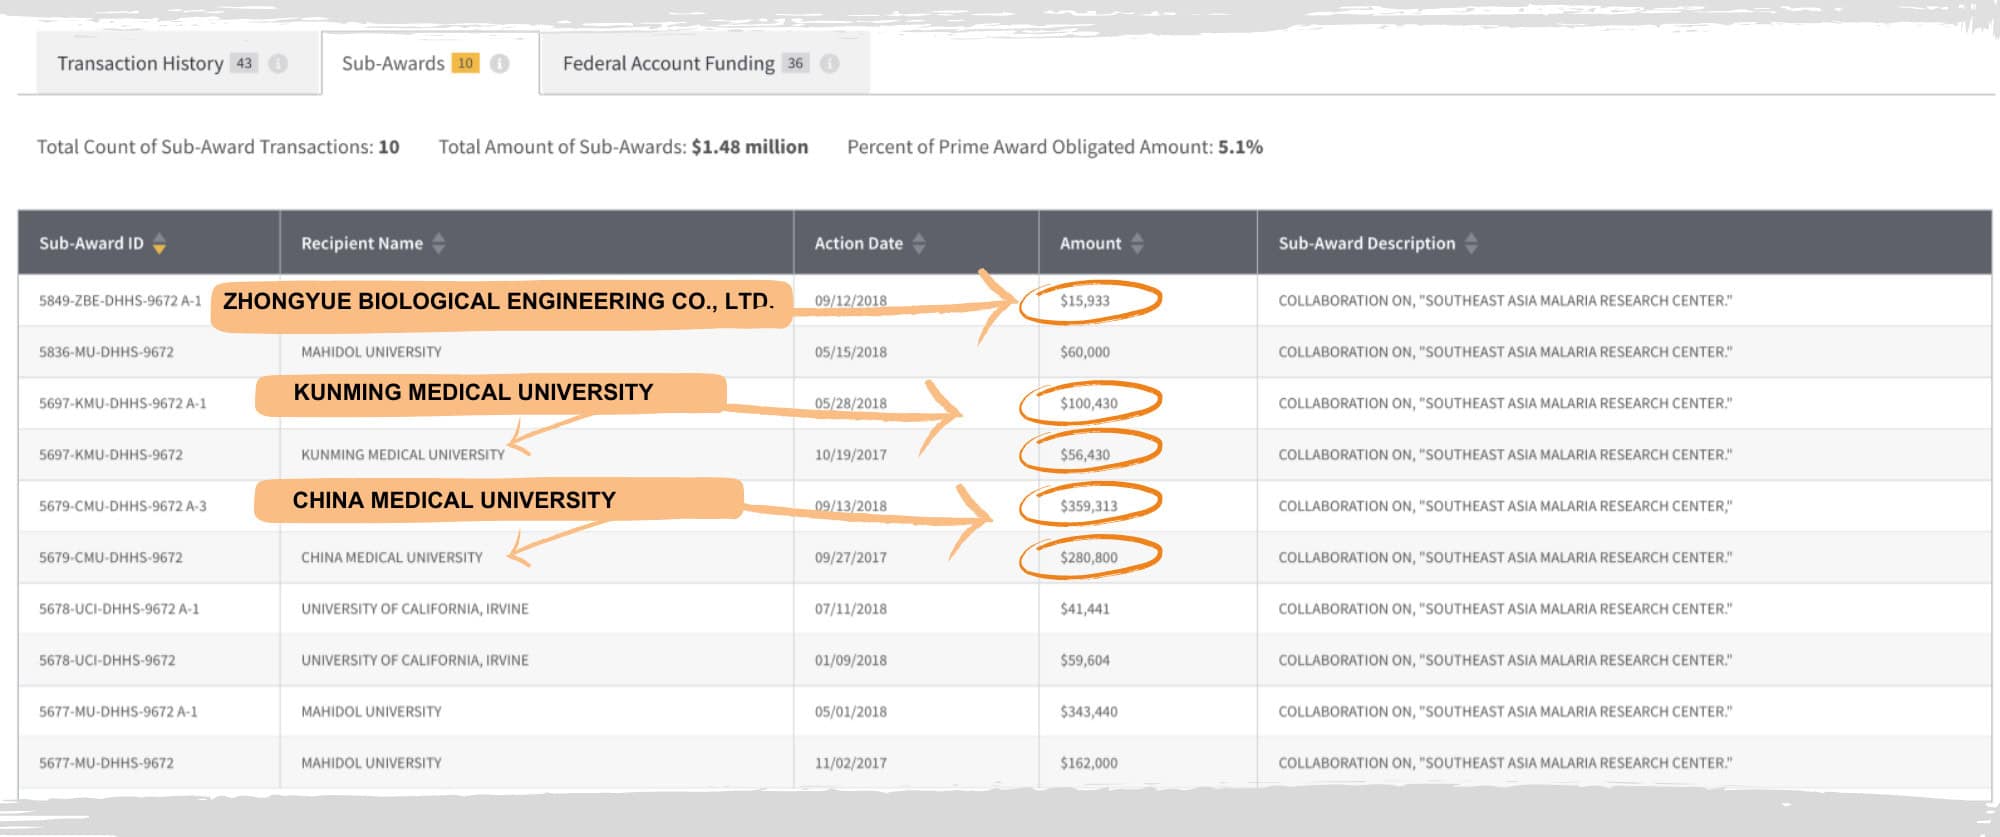Click the Action Date column header
Screen dimensions: 2000x837
(858, 243)
